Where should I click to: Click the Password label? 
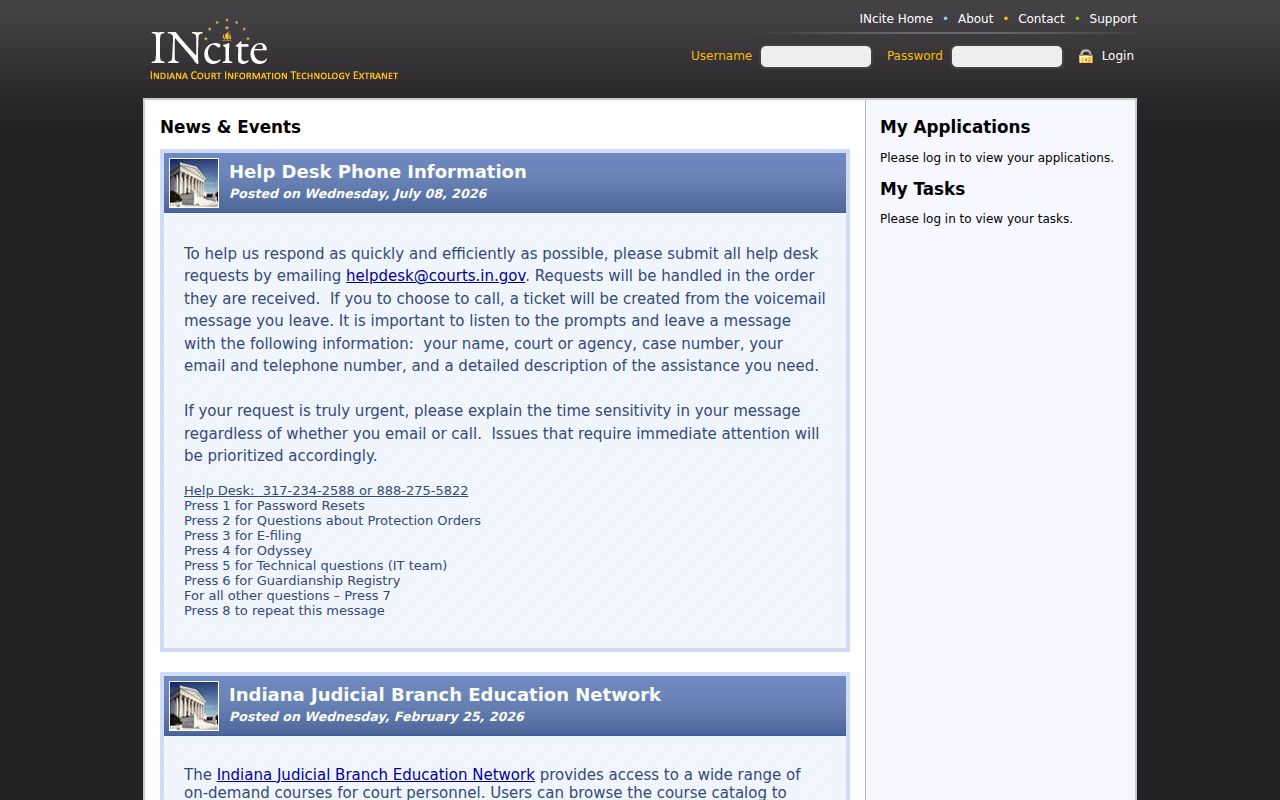pyautogui.click(x=915, y=56)
